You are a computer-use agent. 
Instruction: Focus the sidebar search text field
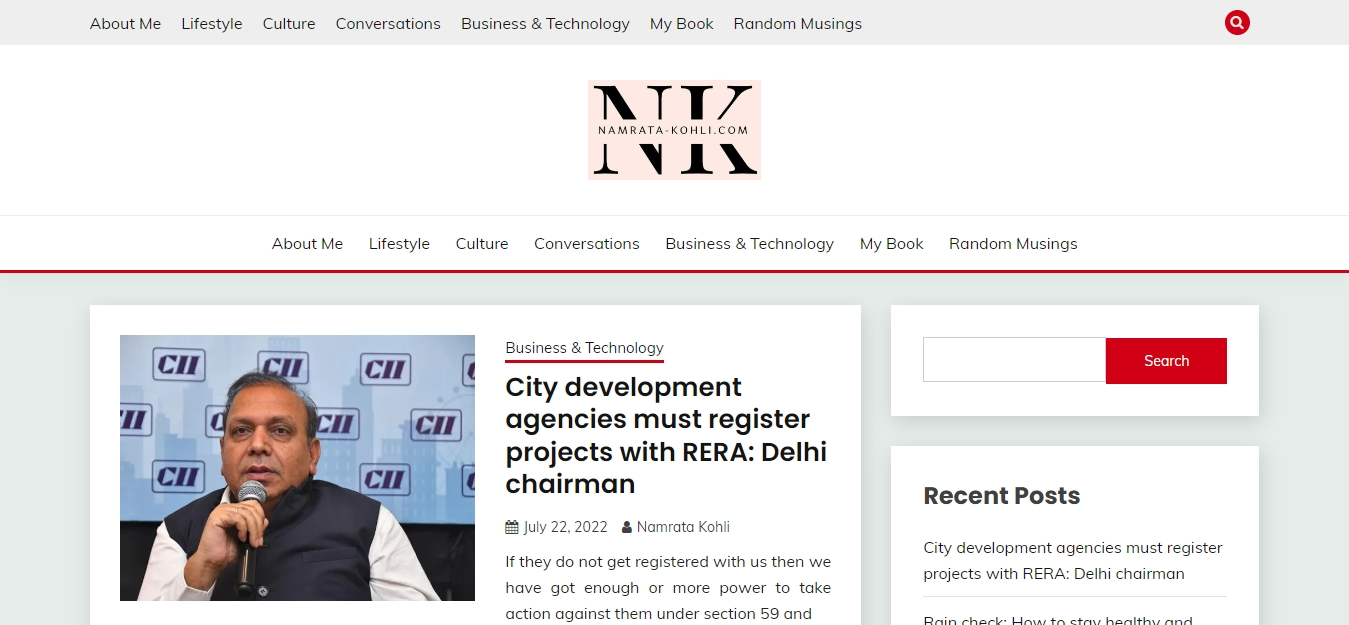pyautogui.click(x=1014, y=360)
